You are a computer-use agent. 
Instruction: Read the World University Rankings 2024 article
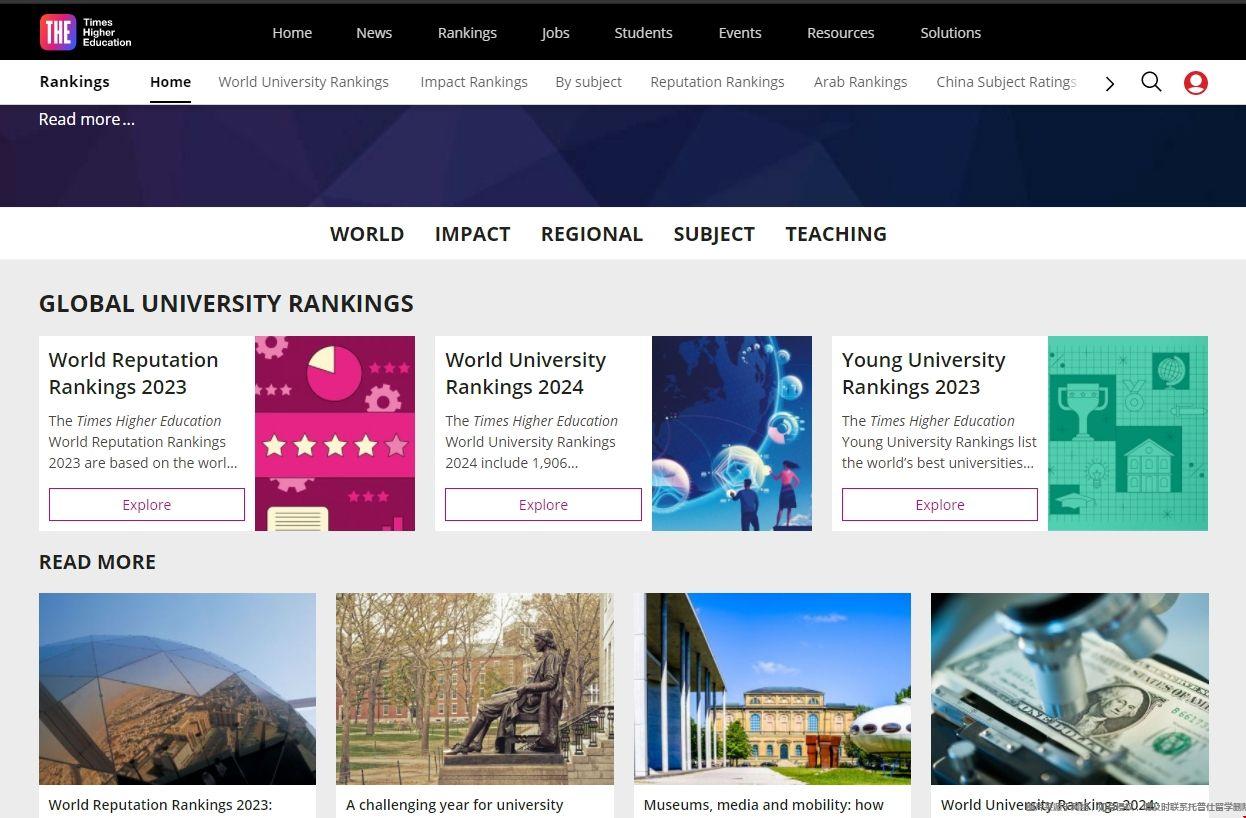(x=1048, y=805)
